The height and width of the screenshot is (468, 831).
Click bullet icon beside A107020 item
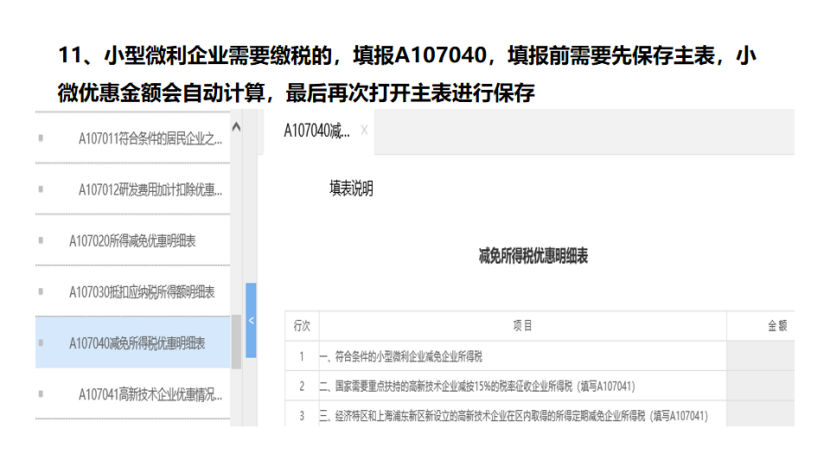(41, 241)
